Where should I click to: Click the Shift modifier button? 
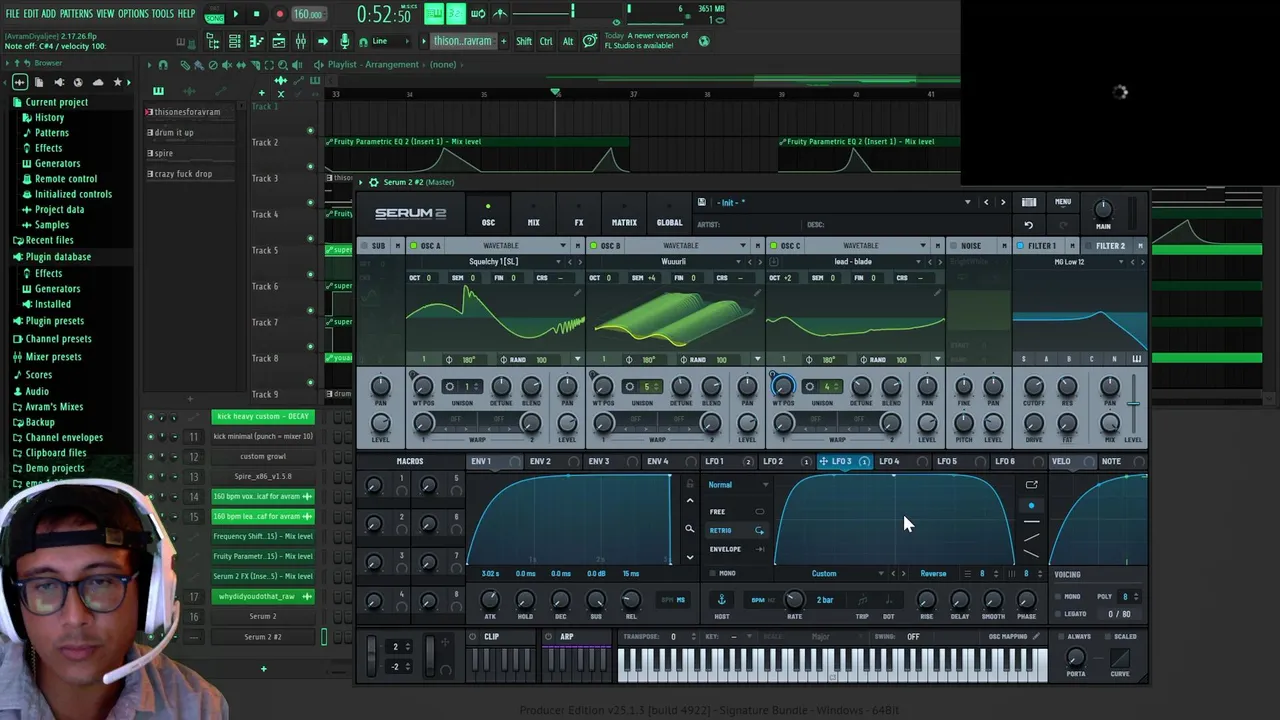(x=524, y=41)
